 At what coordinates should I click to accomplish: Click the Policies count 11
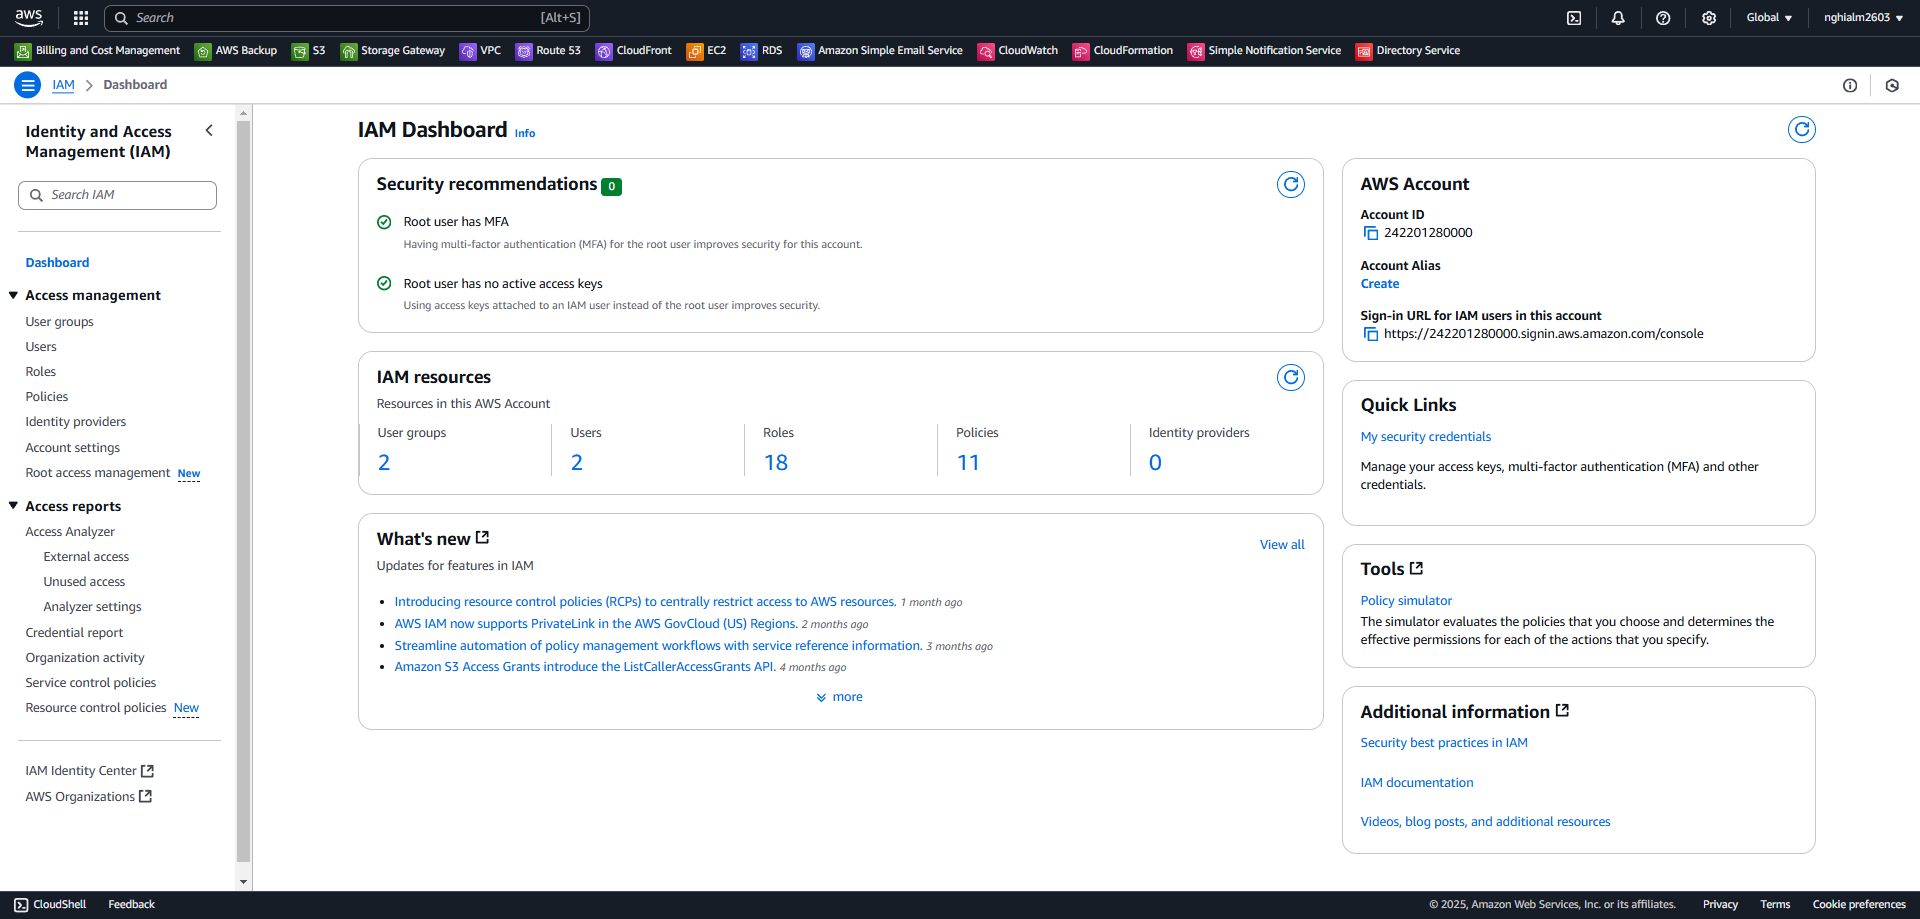point(968,463)
